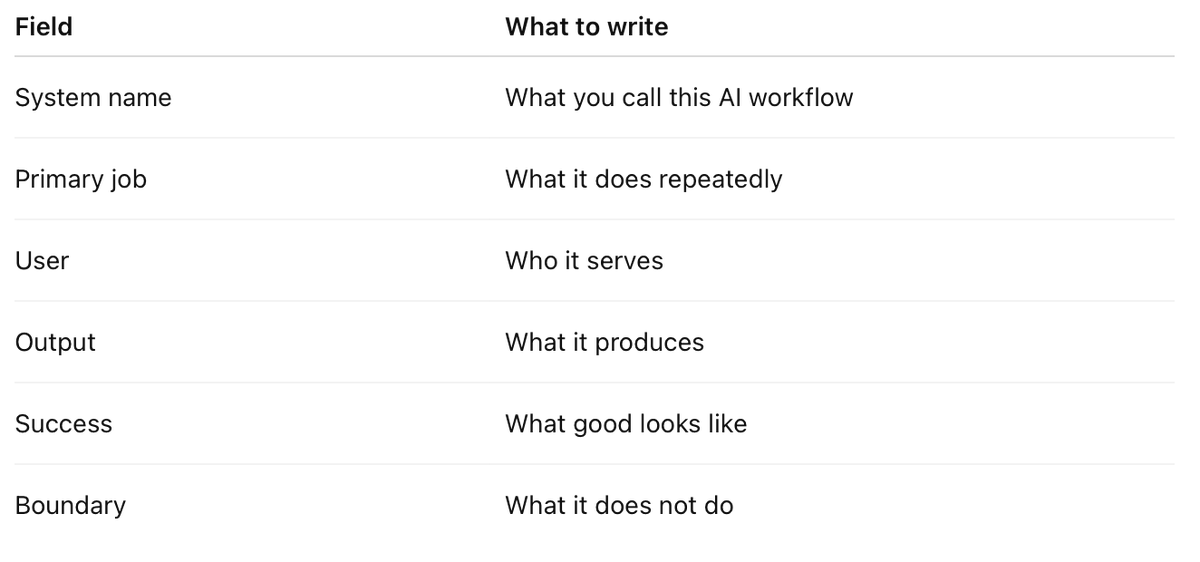The width and height of the screenshot is (1200, 562).
Task: Select the 'Boundary' field cell
Action: coord(70,505)
